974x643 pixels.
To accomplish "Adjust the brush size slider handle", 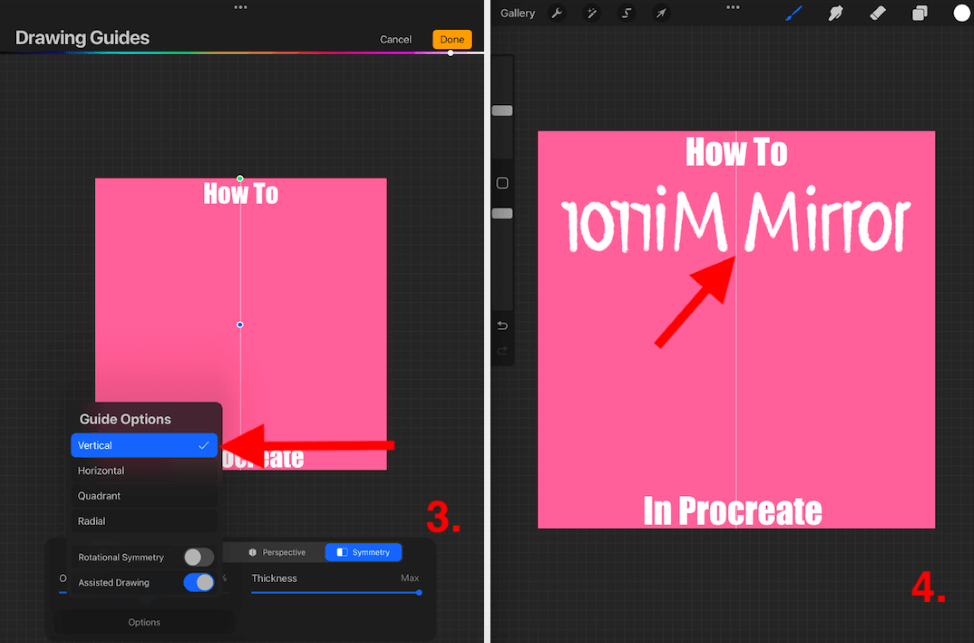I will [x=503, y=111].
